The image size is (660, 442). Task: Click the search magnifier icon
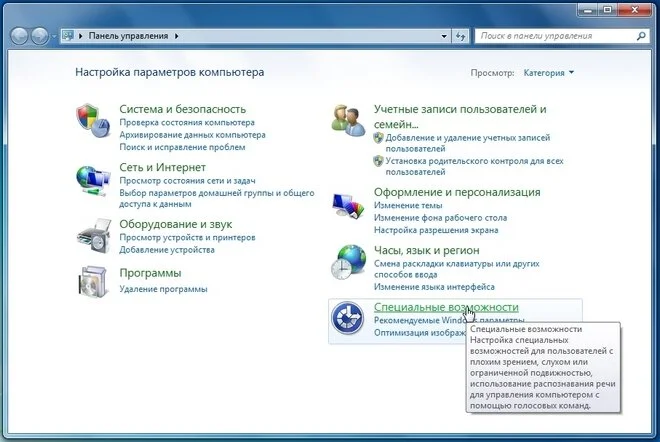pyautogui.click(x=641, y=36)
